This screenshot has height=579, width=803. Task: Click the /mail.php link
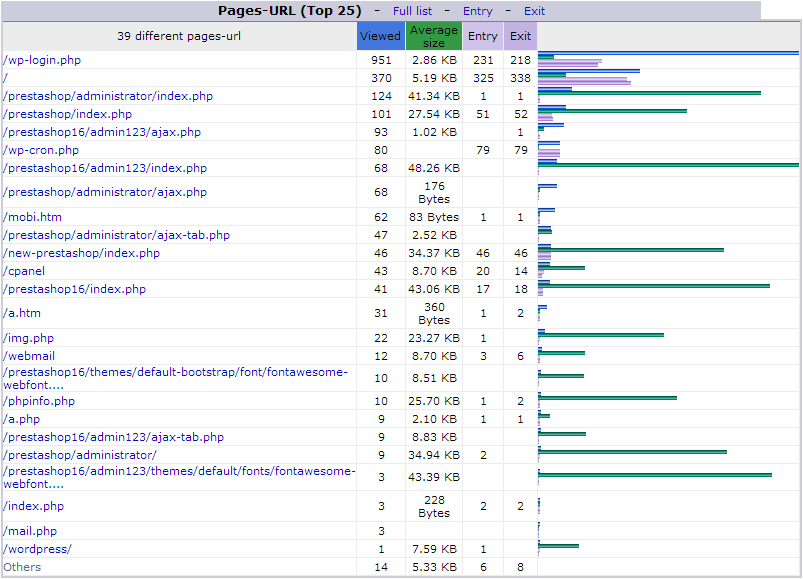(30, 531)
